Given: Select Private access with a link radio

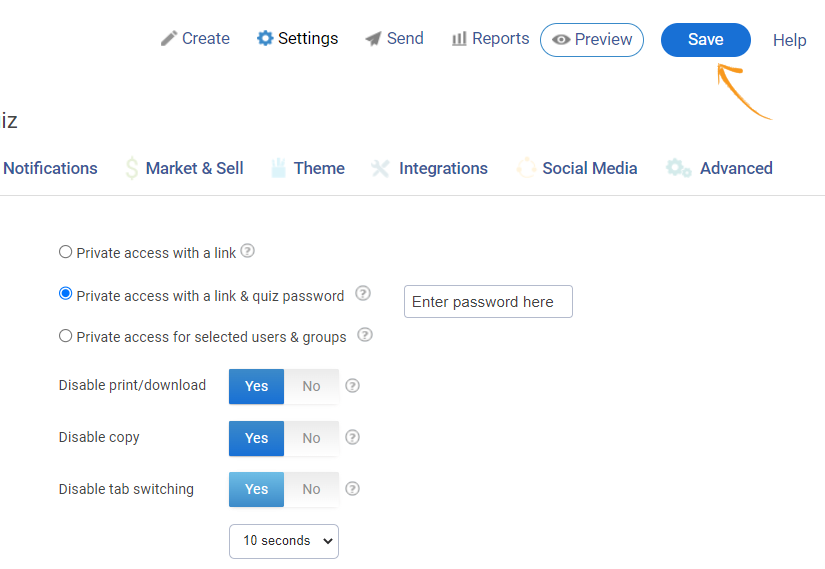Looking at the screenshot, I should (66, 252).
